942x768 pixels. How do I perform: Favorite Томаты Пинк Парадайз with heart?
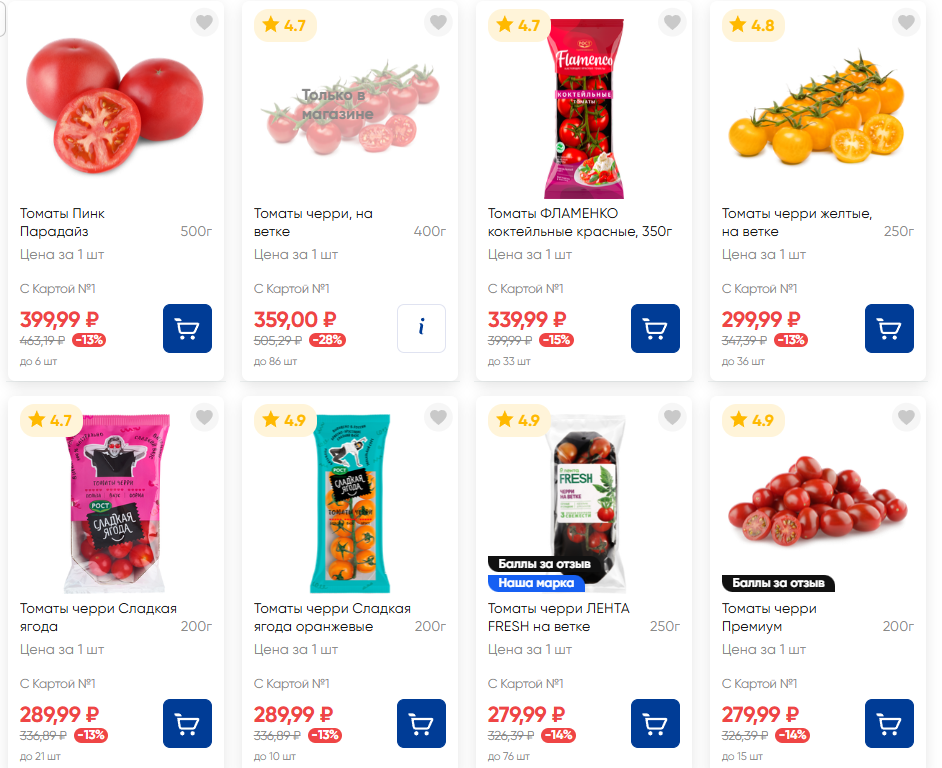[x=204, y=22]
